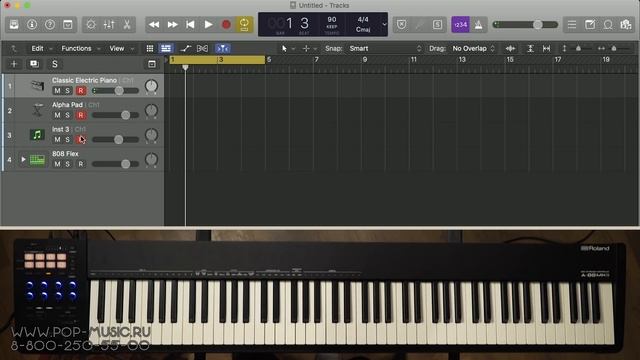640x360 pixels.
Task: Record-enable the 808 Flex track
Action: pos(81,164)
